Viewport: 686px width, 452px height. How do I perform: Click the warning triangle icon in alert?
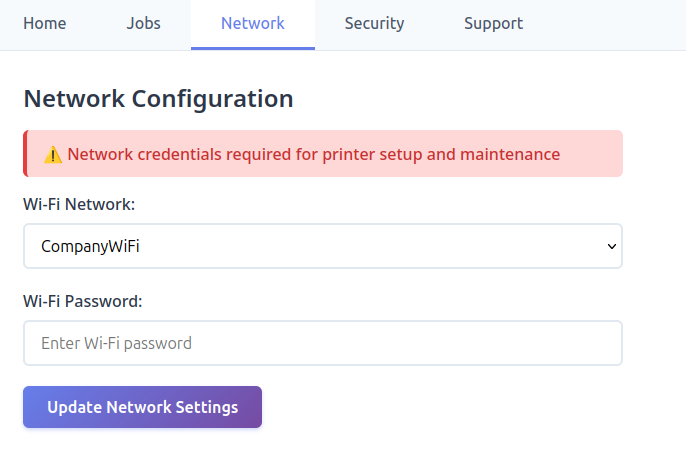(x=53, y=155)
